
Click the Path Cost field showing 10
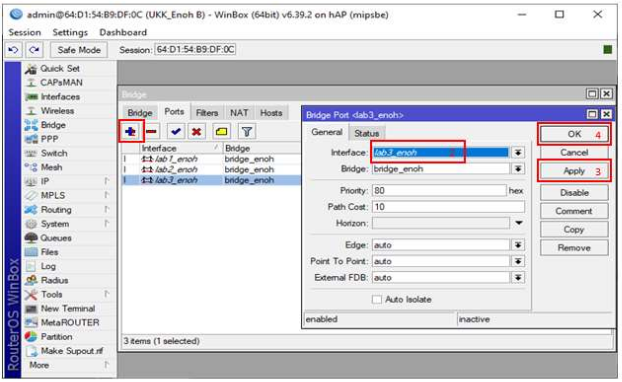pyautogui.click(x=448, y=207)
